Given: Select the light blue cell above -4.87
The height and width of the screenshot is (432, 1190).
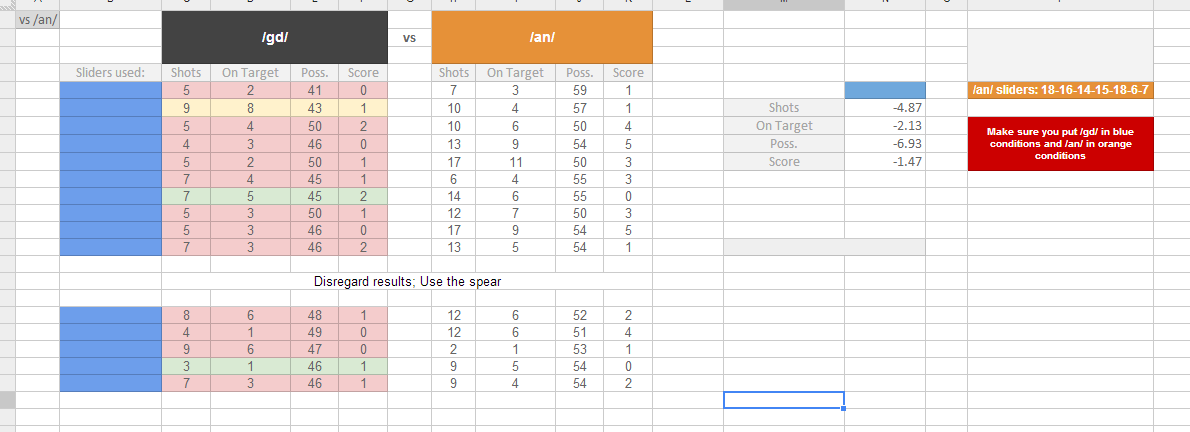Looking at the screenshot, I should coord(885,90).
